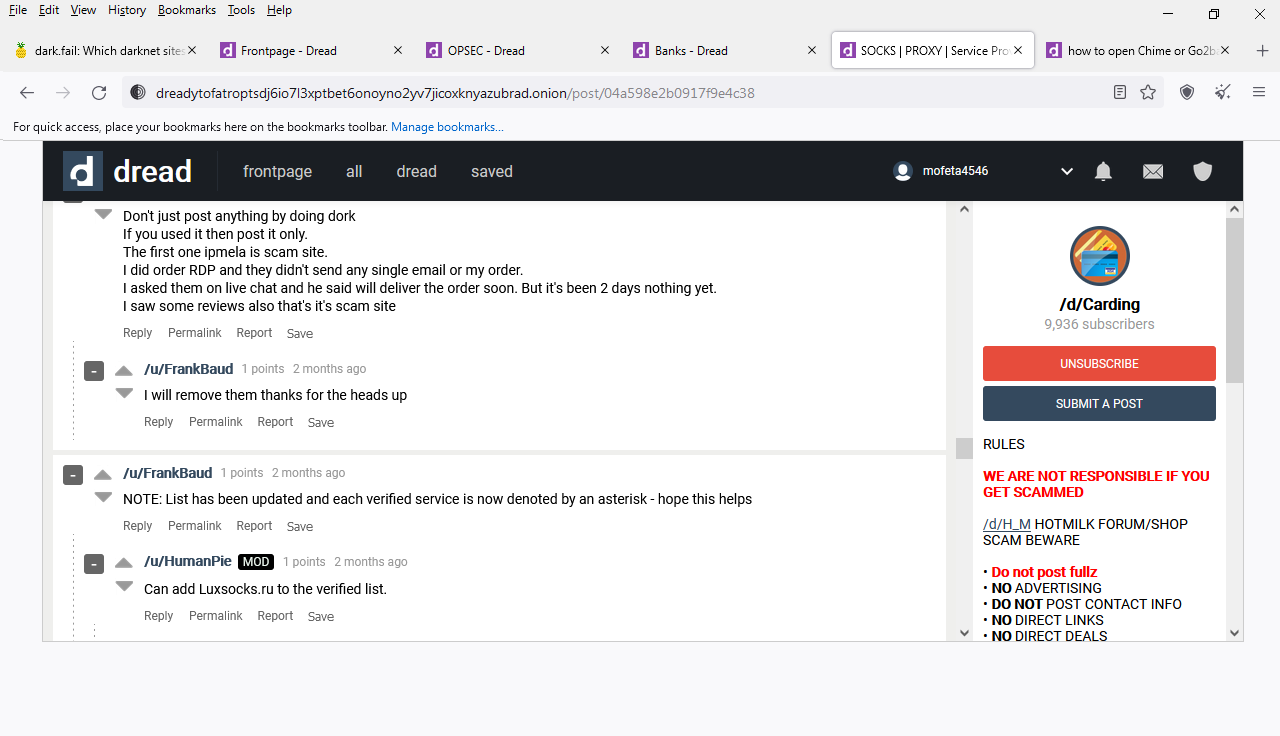
Task: Open the 'saved' nav link
Action: pos(492,172)
